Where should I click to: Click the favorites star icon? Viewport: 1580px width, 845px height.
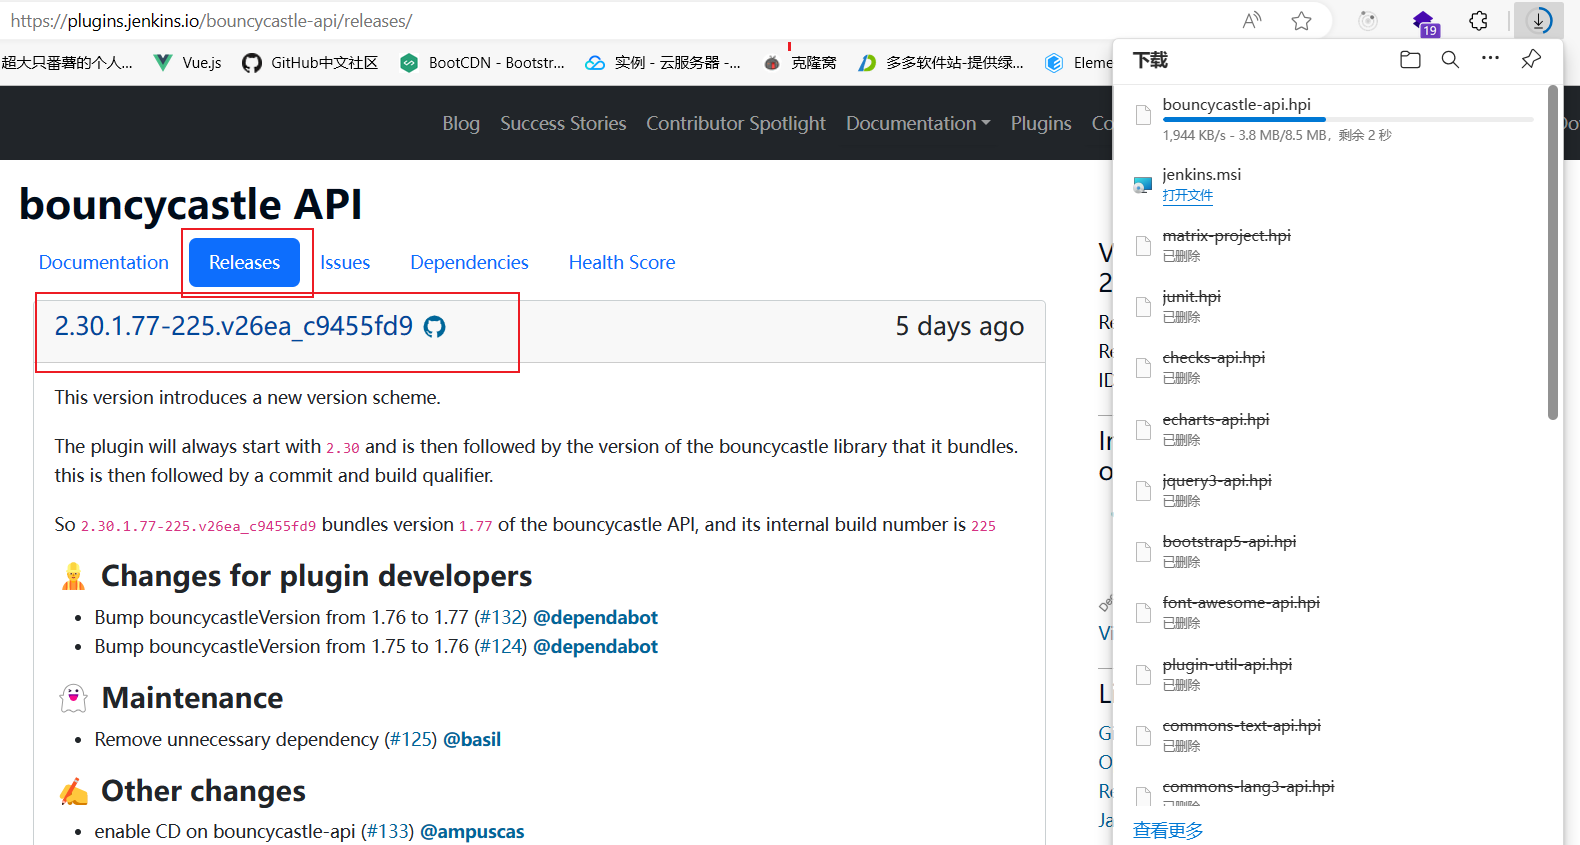pos(1301,21)
